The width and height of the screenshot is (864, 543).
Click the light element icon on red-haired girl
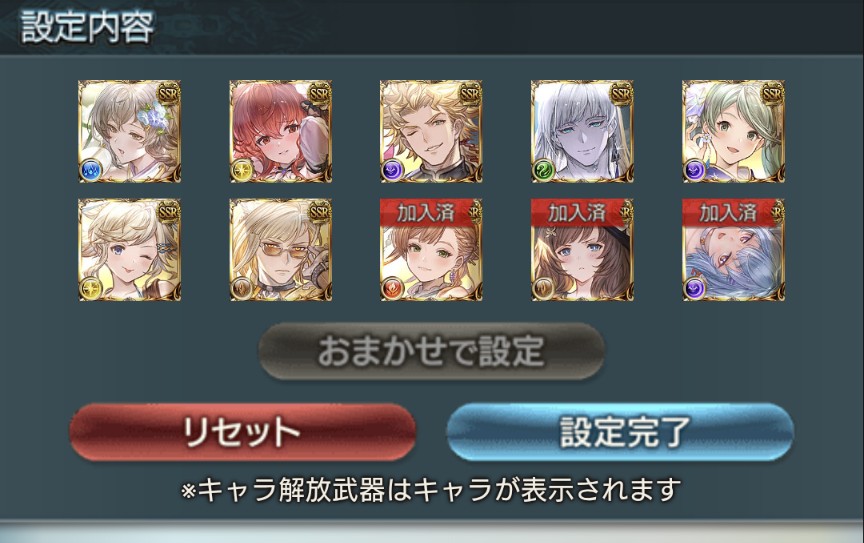pos(241,170)
